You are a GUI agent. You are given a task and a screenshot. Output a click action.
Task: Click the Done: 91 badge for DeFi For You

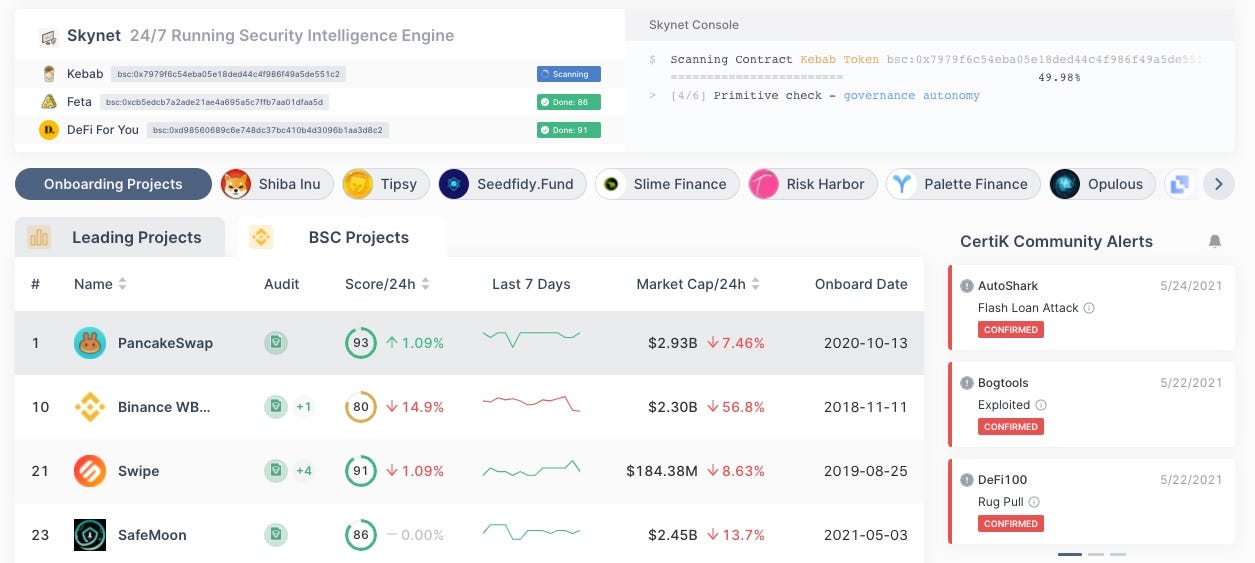pyautogui.click(x=568, y=130)
